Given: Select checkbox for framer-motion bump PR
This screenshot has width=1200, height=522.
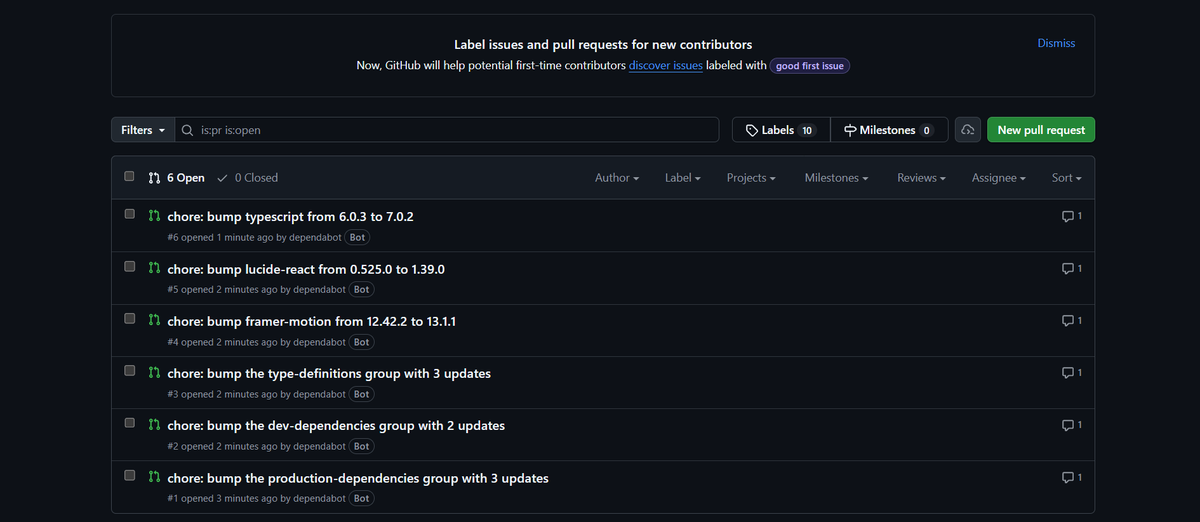Looking at the screenshot, I should click(129, 318).
